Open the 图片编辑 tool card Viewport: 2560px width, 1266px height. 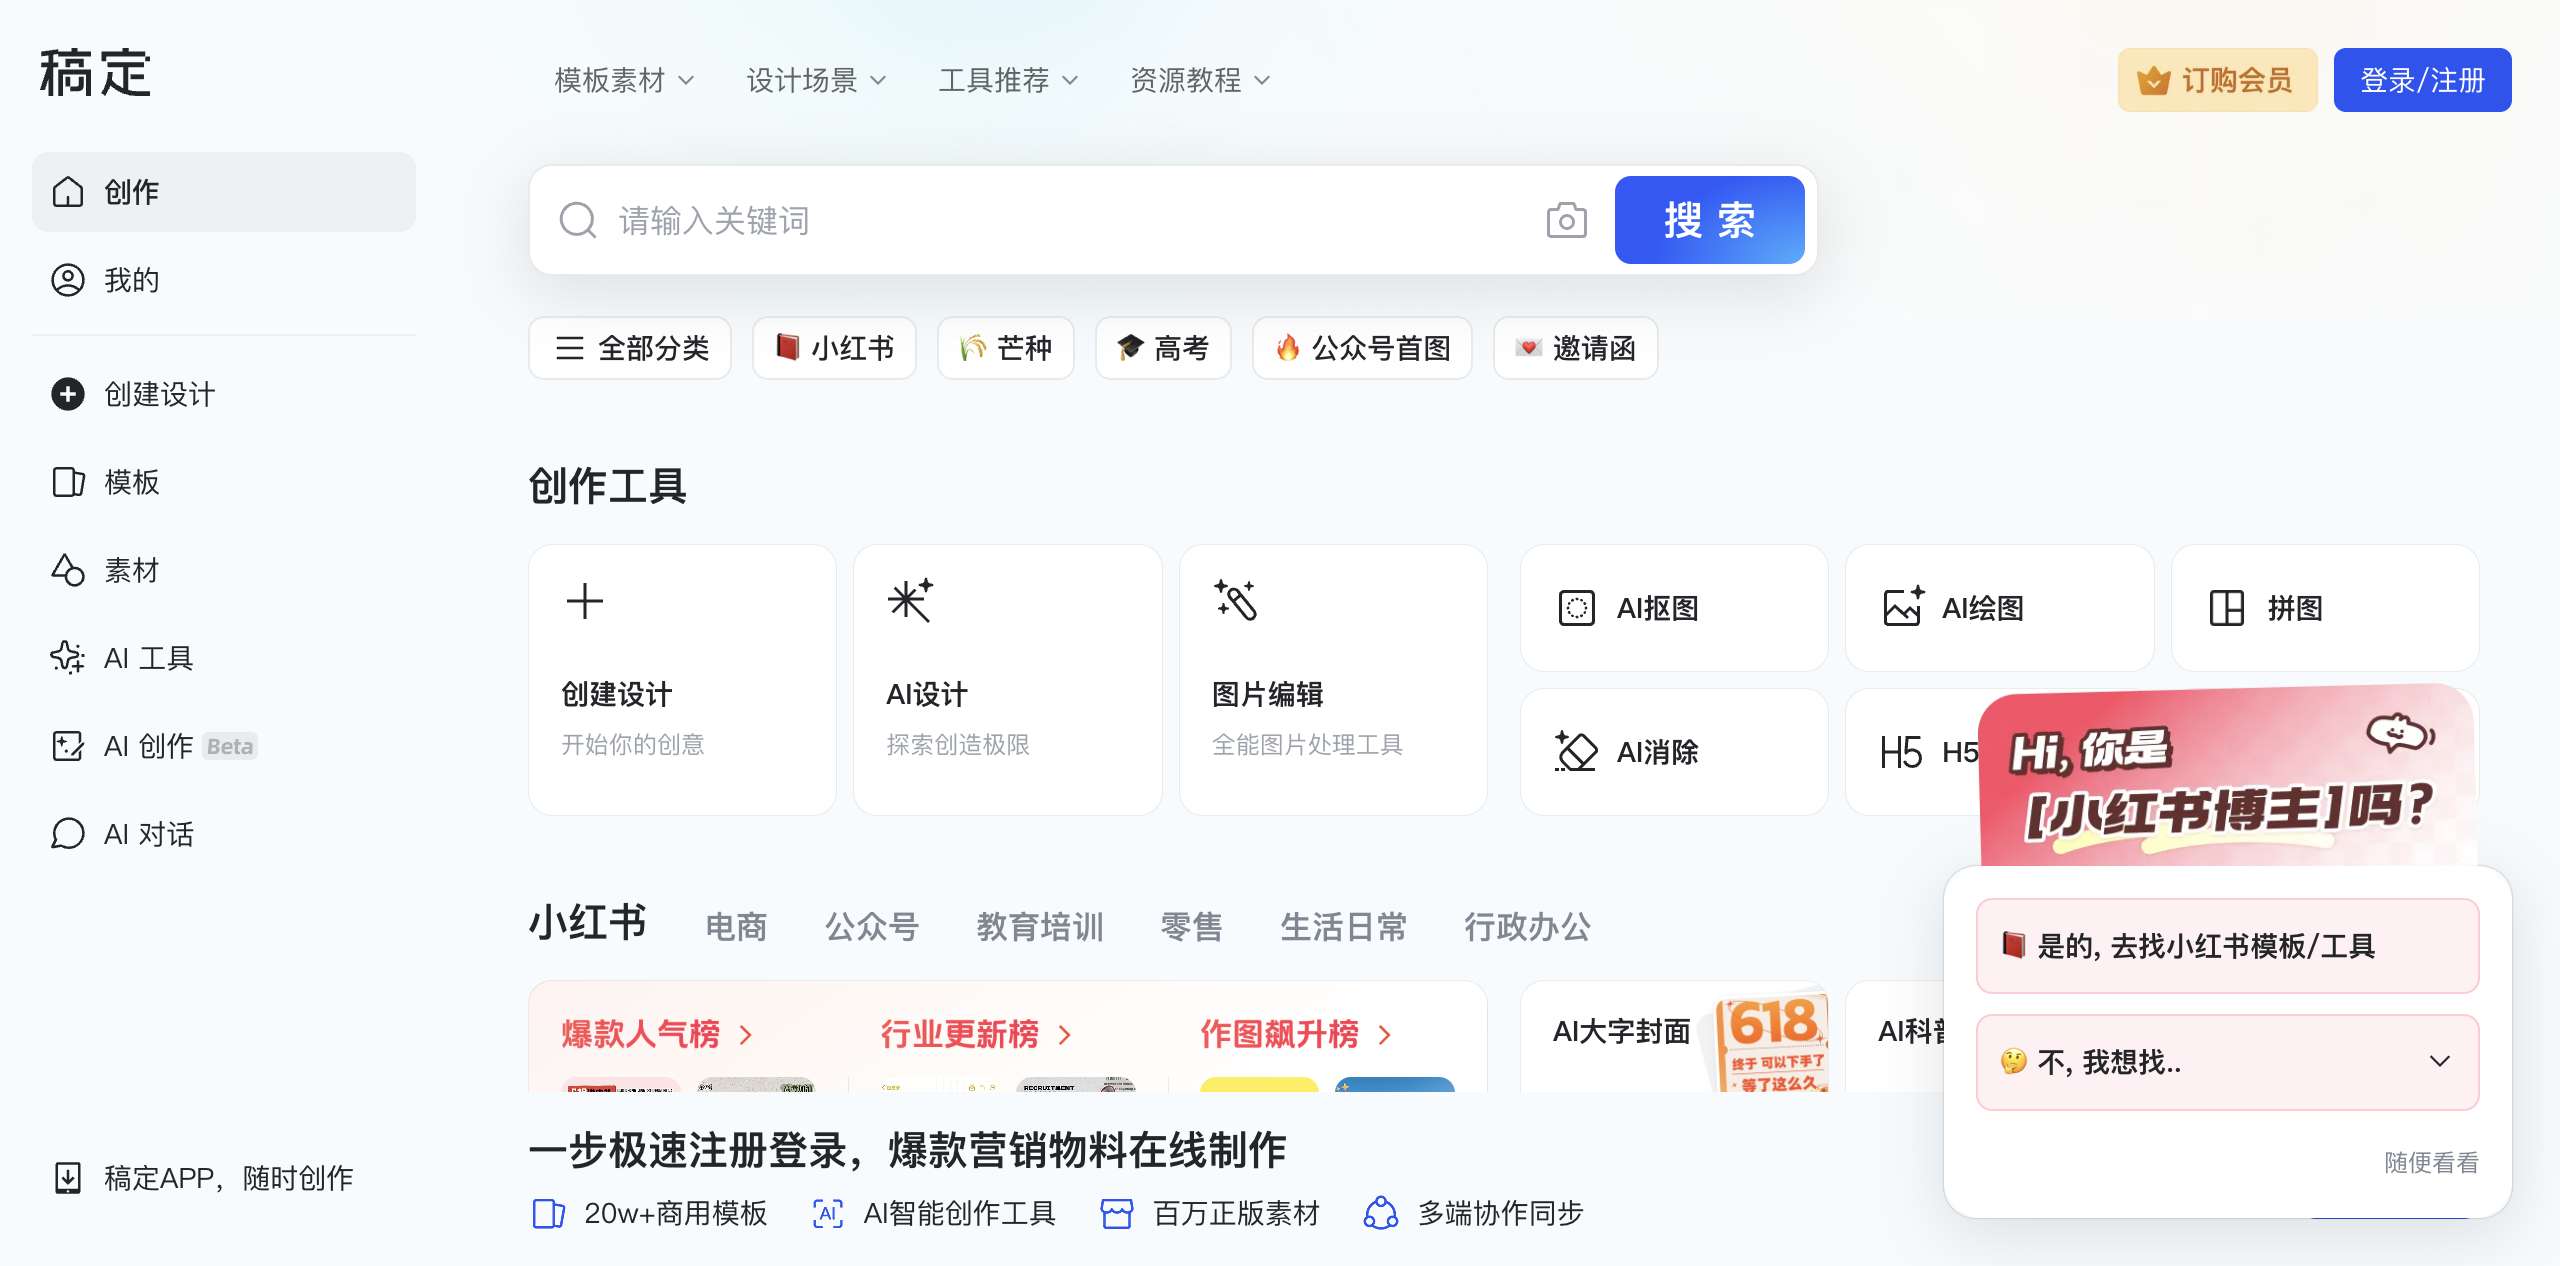1332,679
